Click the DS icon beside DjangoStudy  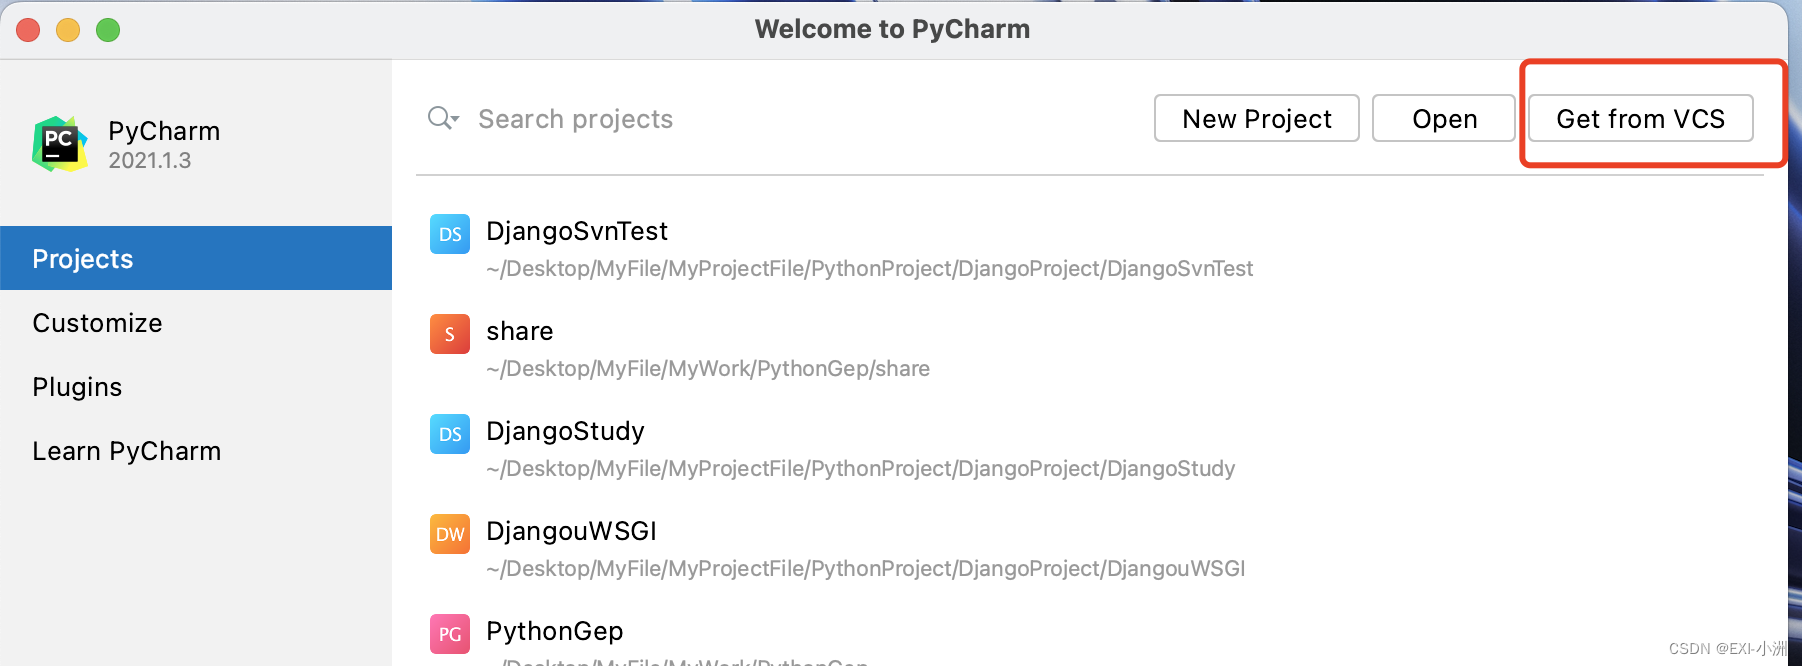tap(450, 434)
